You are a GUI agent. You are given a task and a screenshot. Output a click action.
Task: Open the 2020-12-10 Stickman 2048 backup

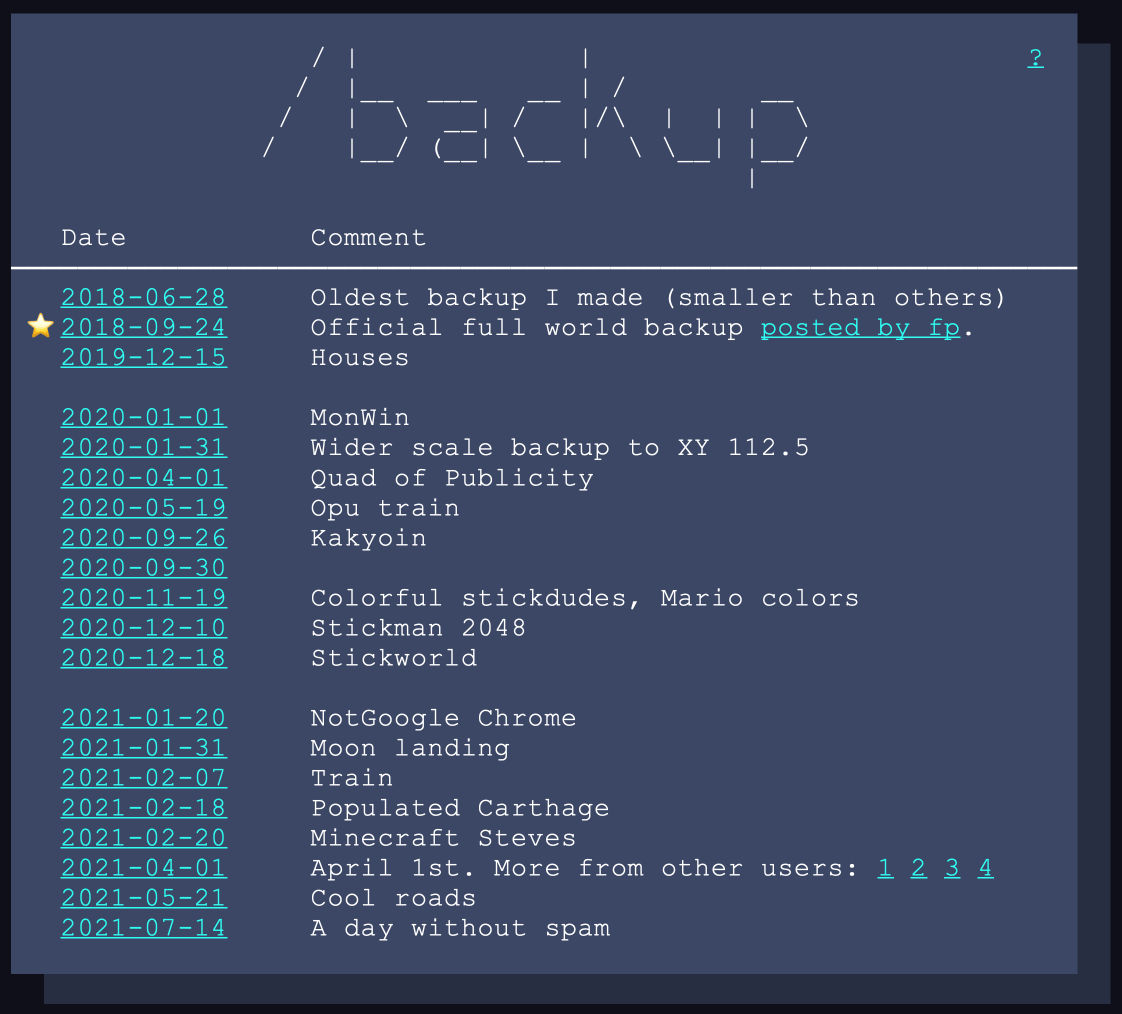[x=143, y=628]
